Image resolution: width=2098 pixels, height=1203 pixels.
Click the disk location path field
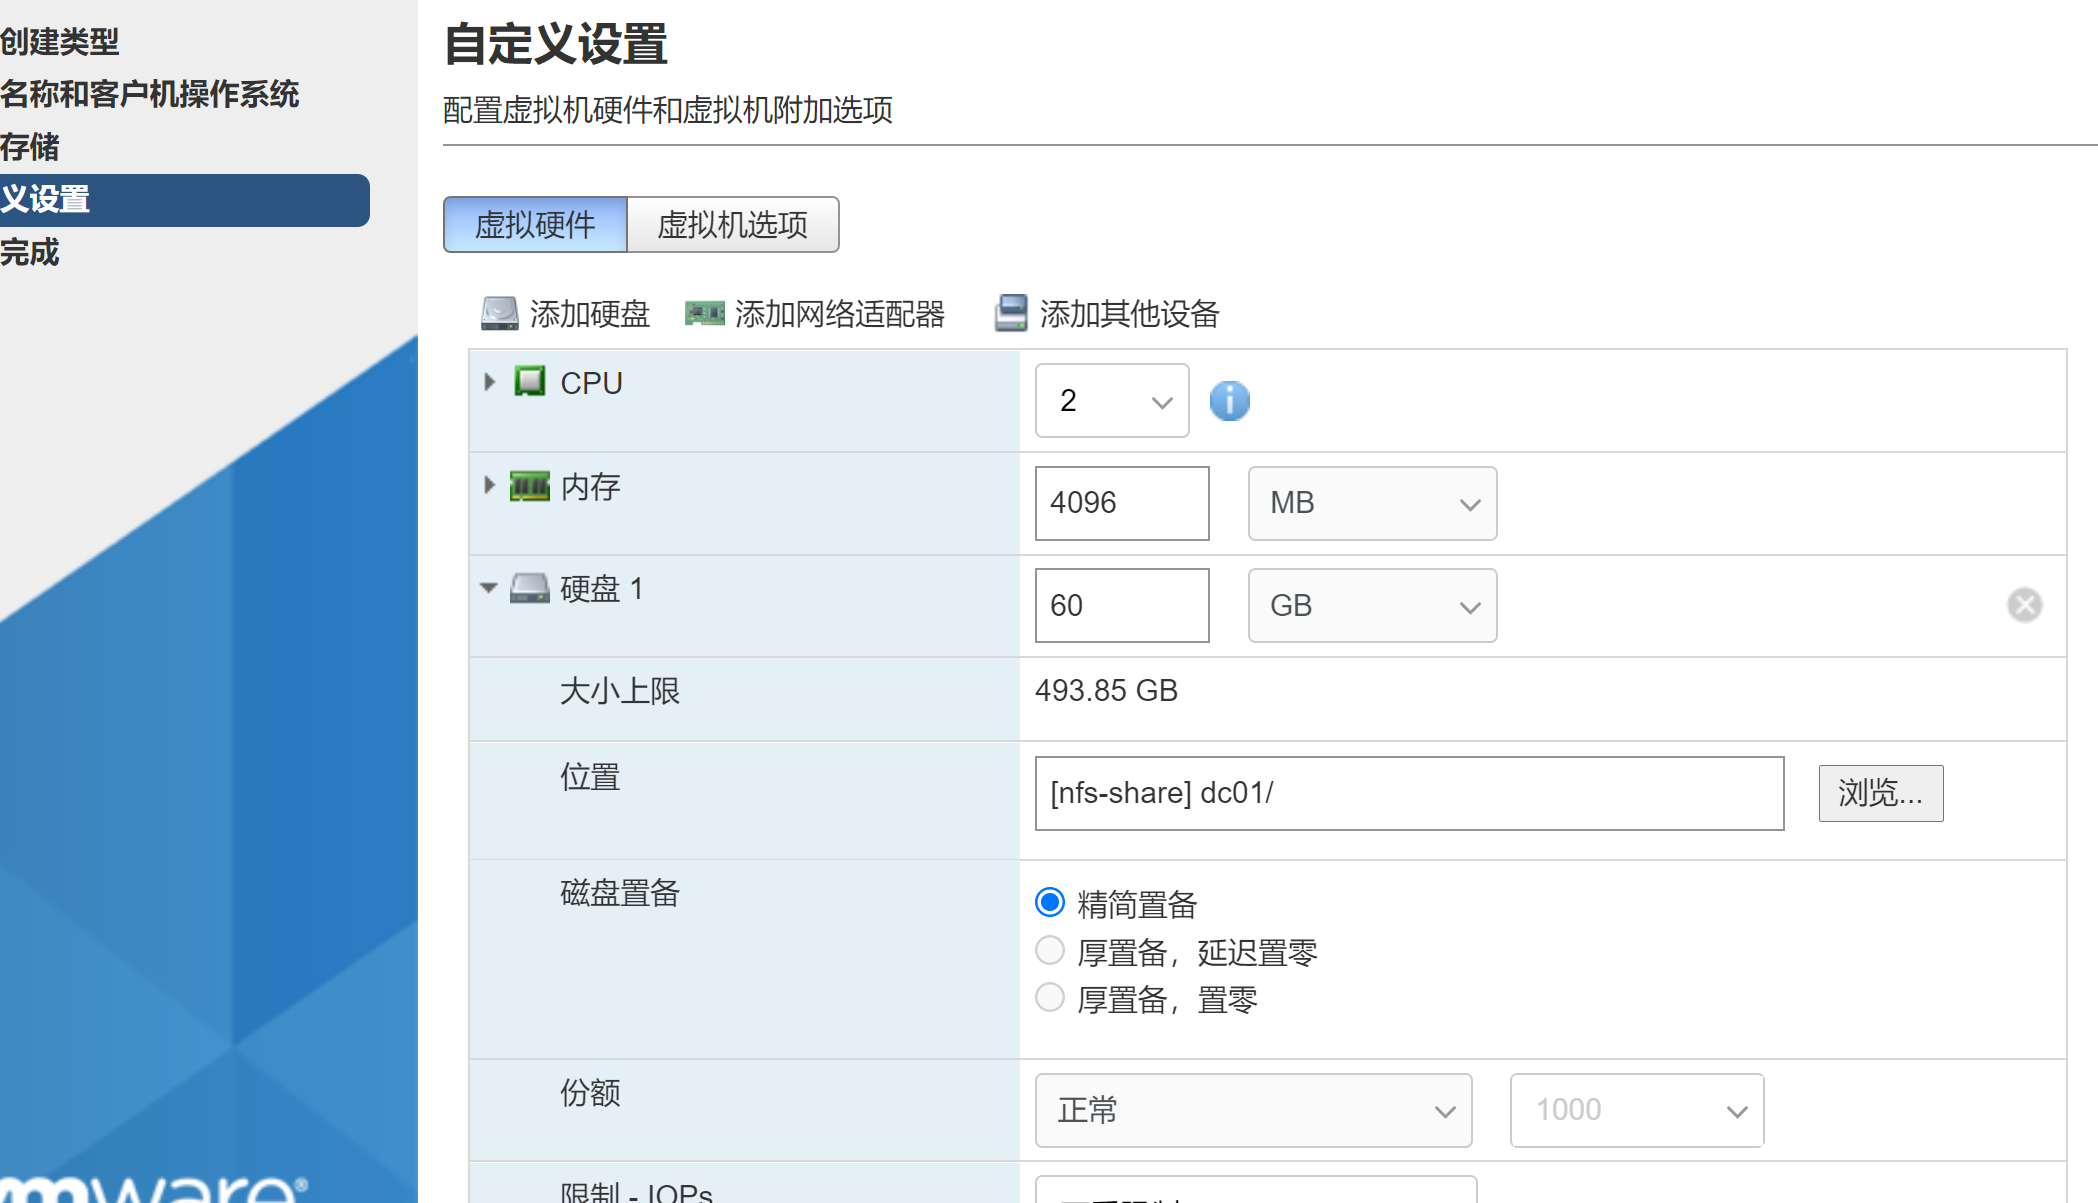(1408, 793)
